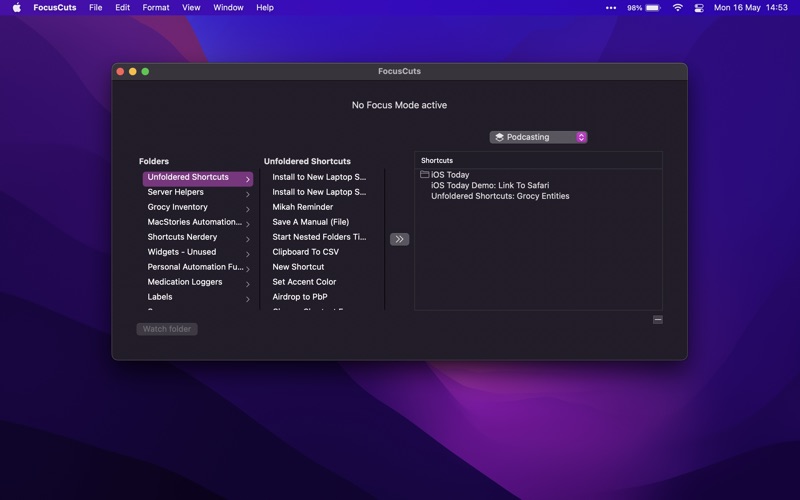800x500 pixels.
Task: Open the File menu
Action: 95,8
